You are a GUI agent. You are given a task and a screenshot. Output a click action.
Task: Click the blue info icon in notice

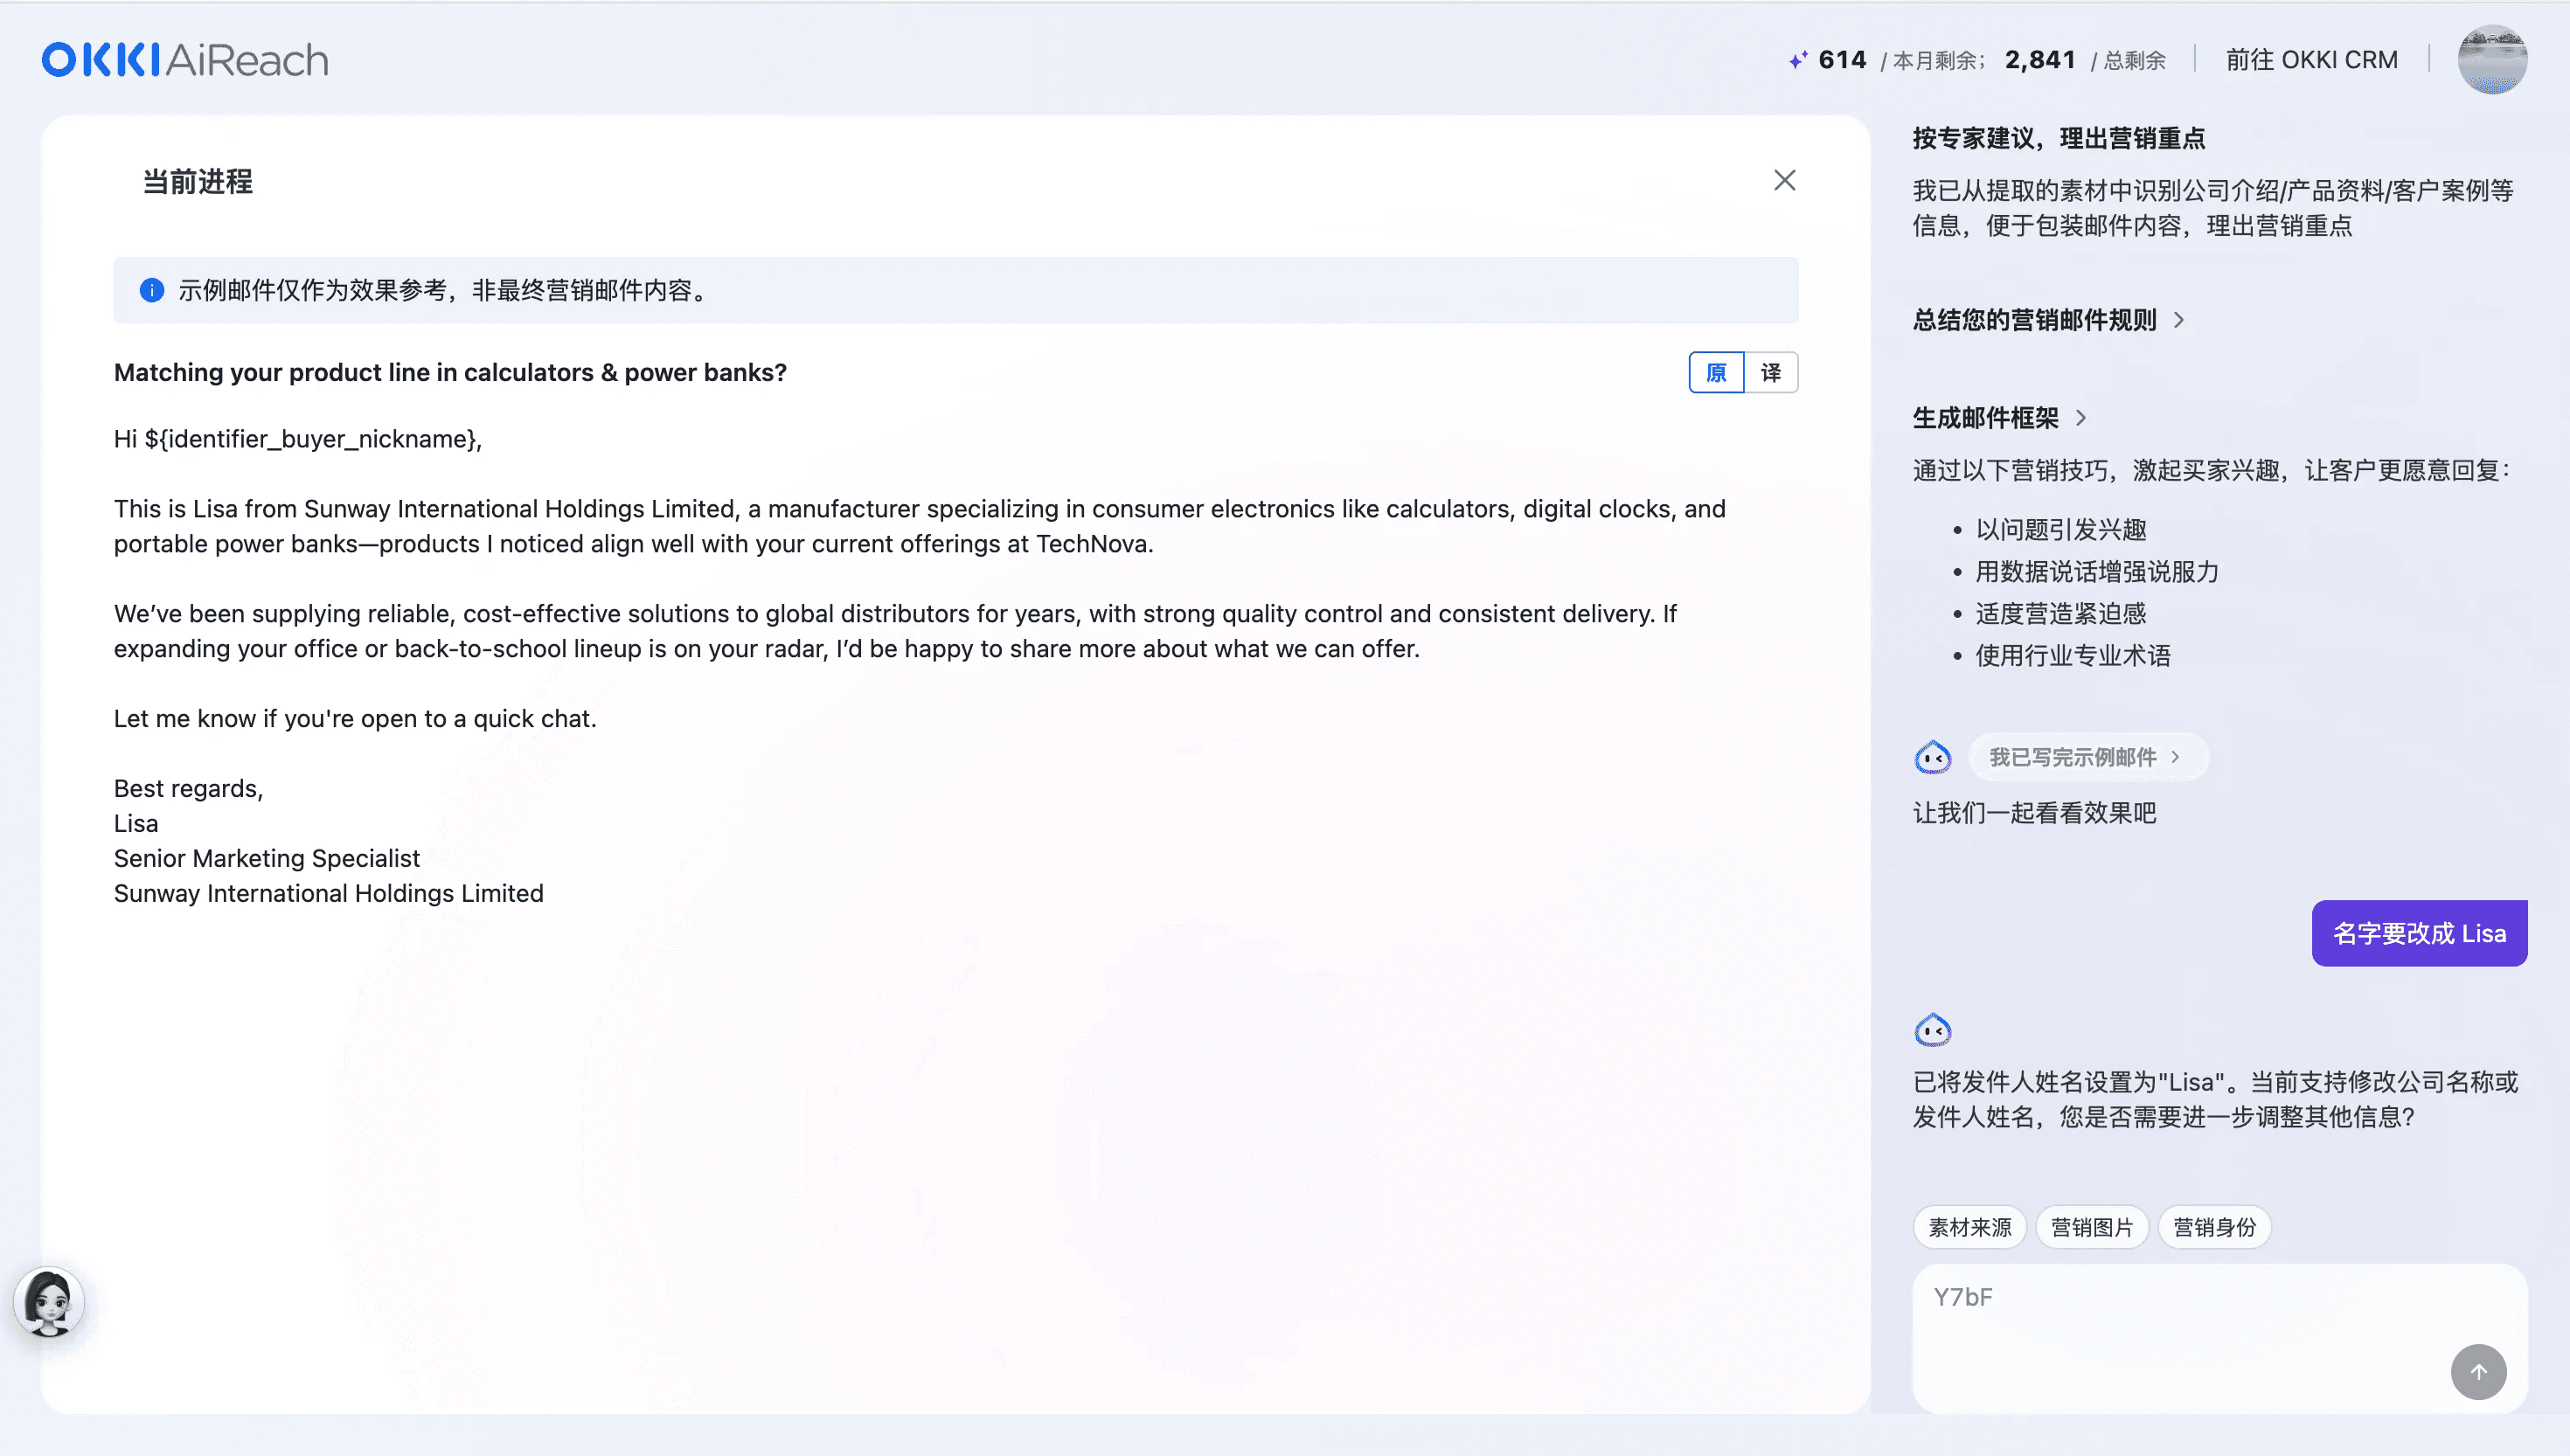152,290
